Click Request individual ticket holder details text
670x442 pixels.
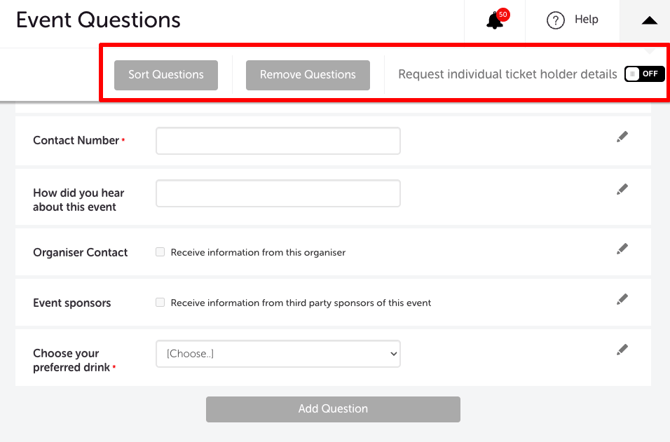(x=508, y=74)
